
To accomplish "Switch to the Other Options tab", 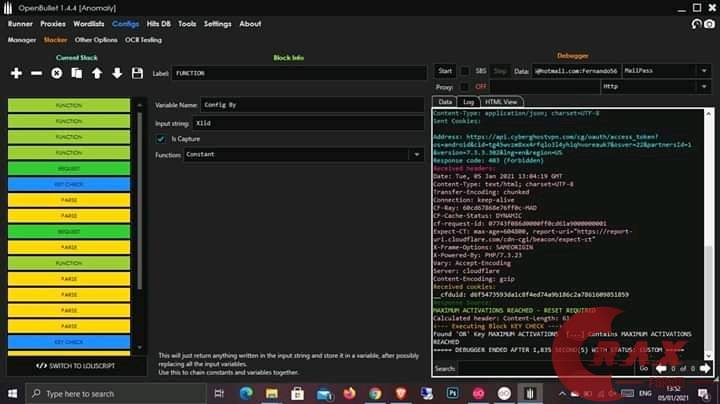I will click(x=96, y=40).
